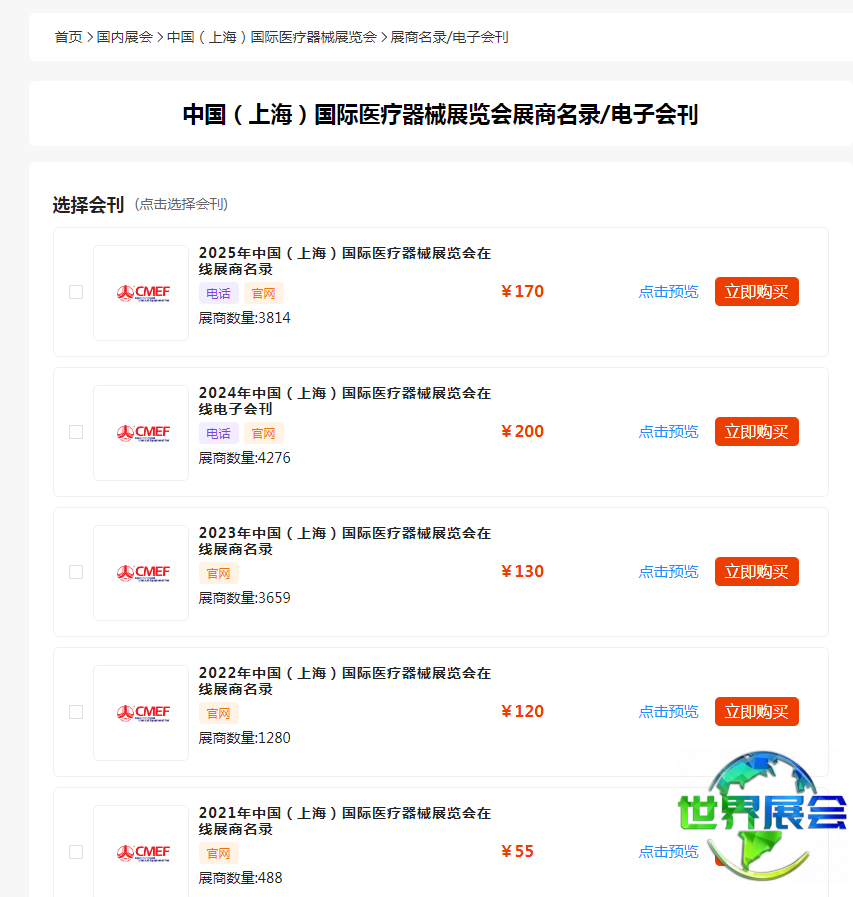Viewport: 853px width, 897px height.
Task: Enable the 2022 exhibitor list checkbox
Action: pos(76,712)
